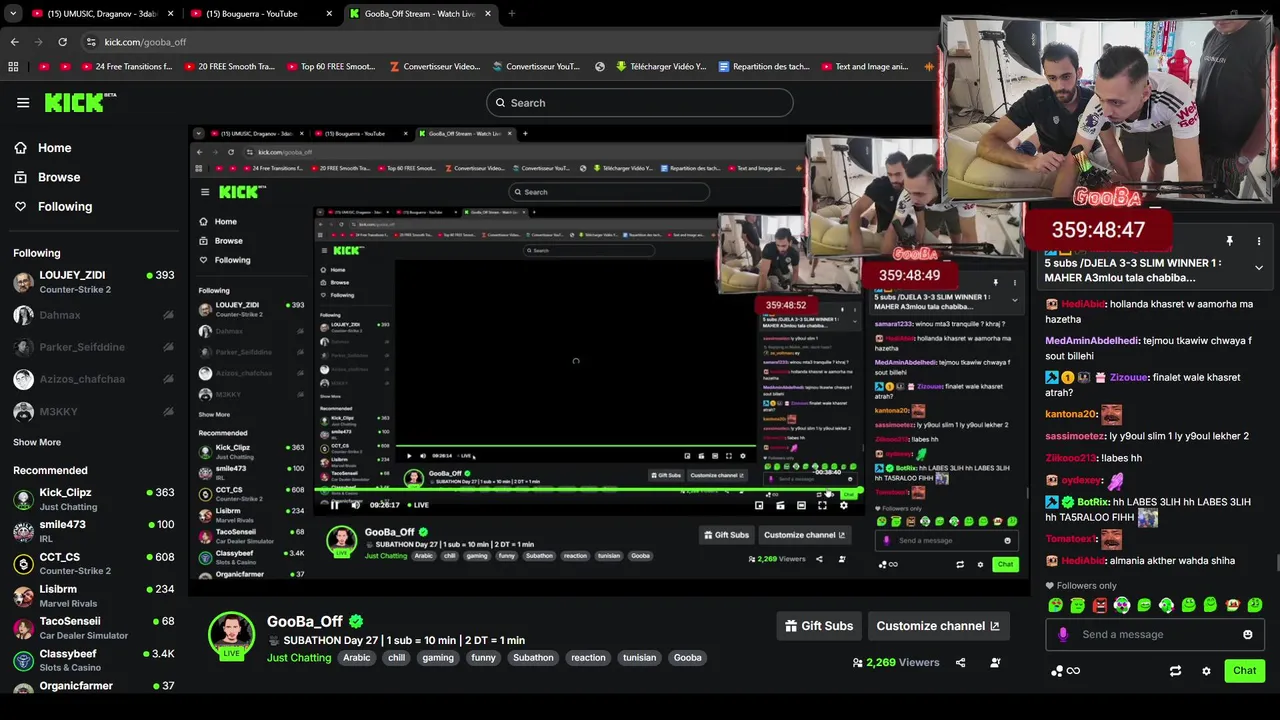
Task: Click the Kick search field
Action: click(x=640, y=103)
